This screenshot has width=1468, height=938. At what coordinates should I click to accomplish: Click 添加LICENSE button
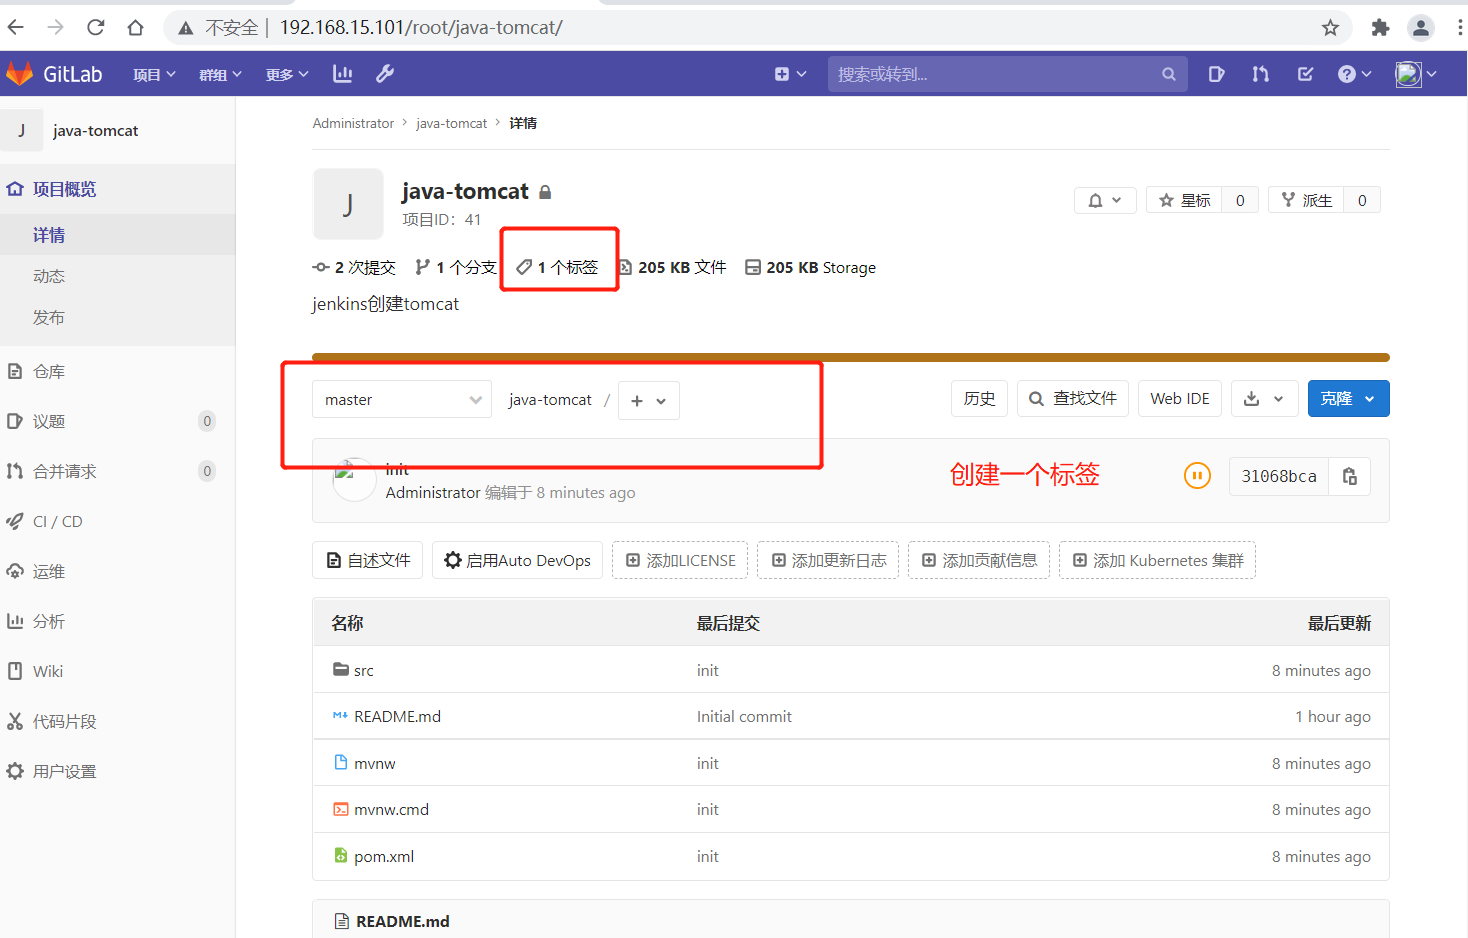coord(680,560)
